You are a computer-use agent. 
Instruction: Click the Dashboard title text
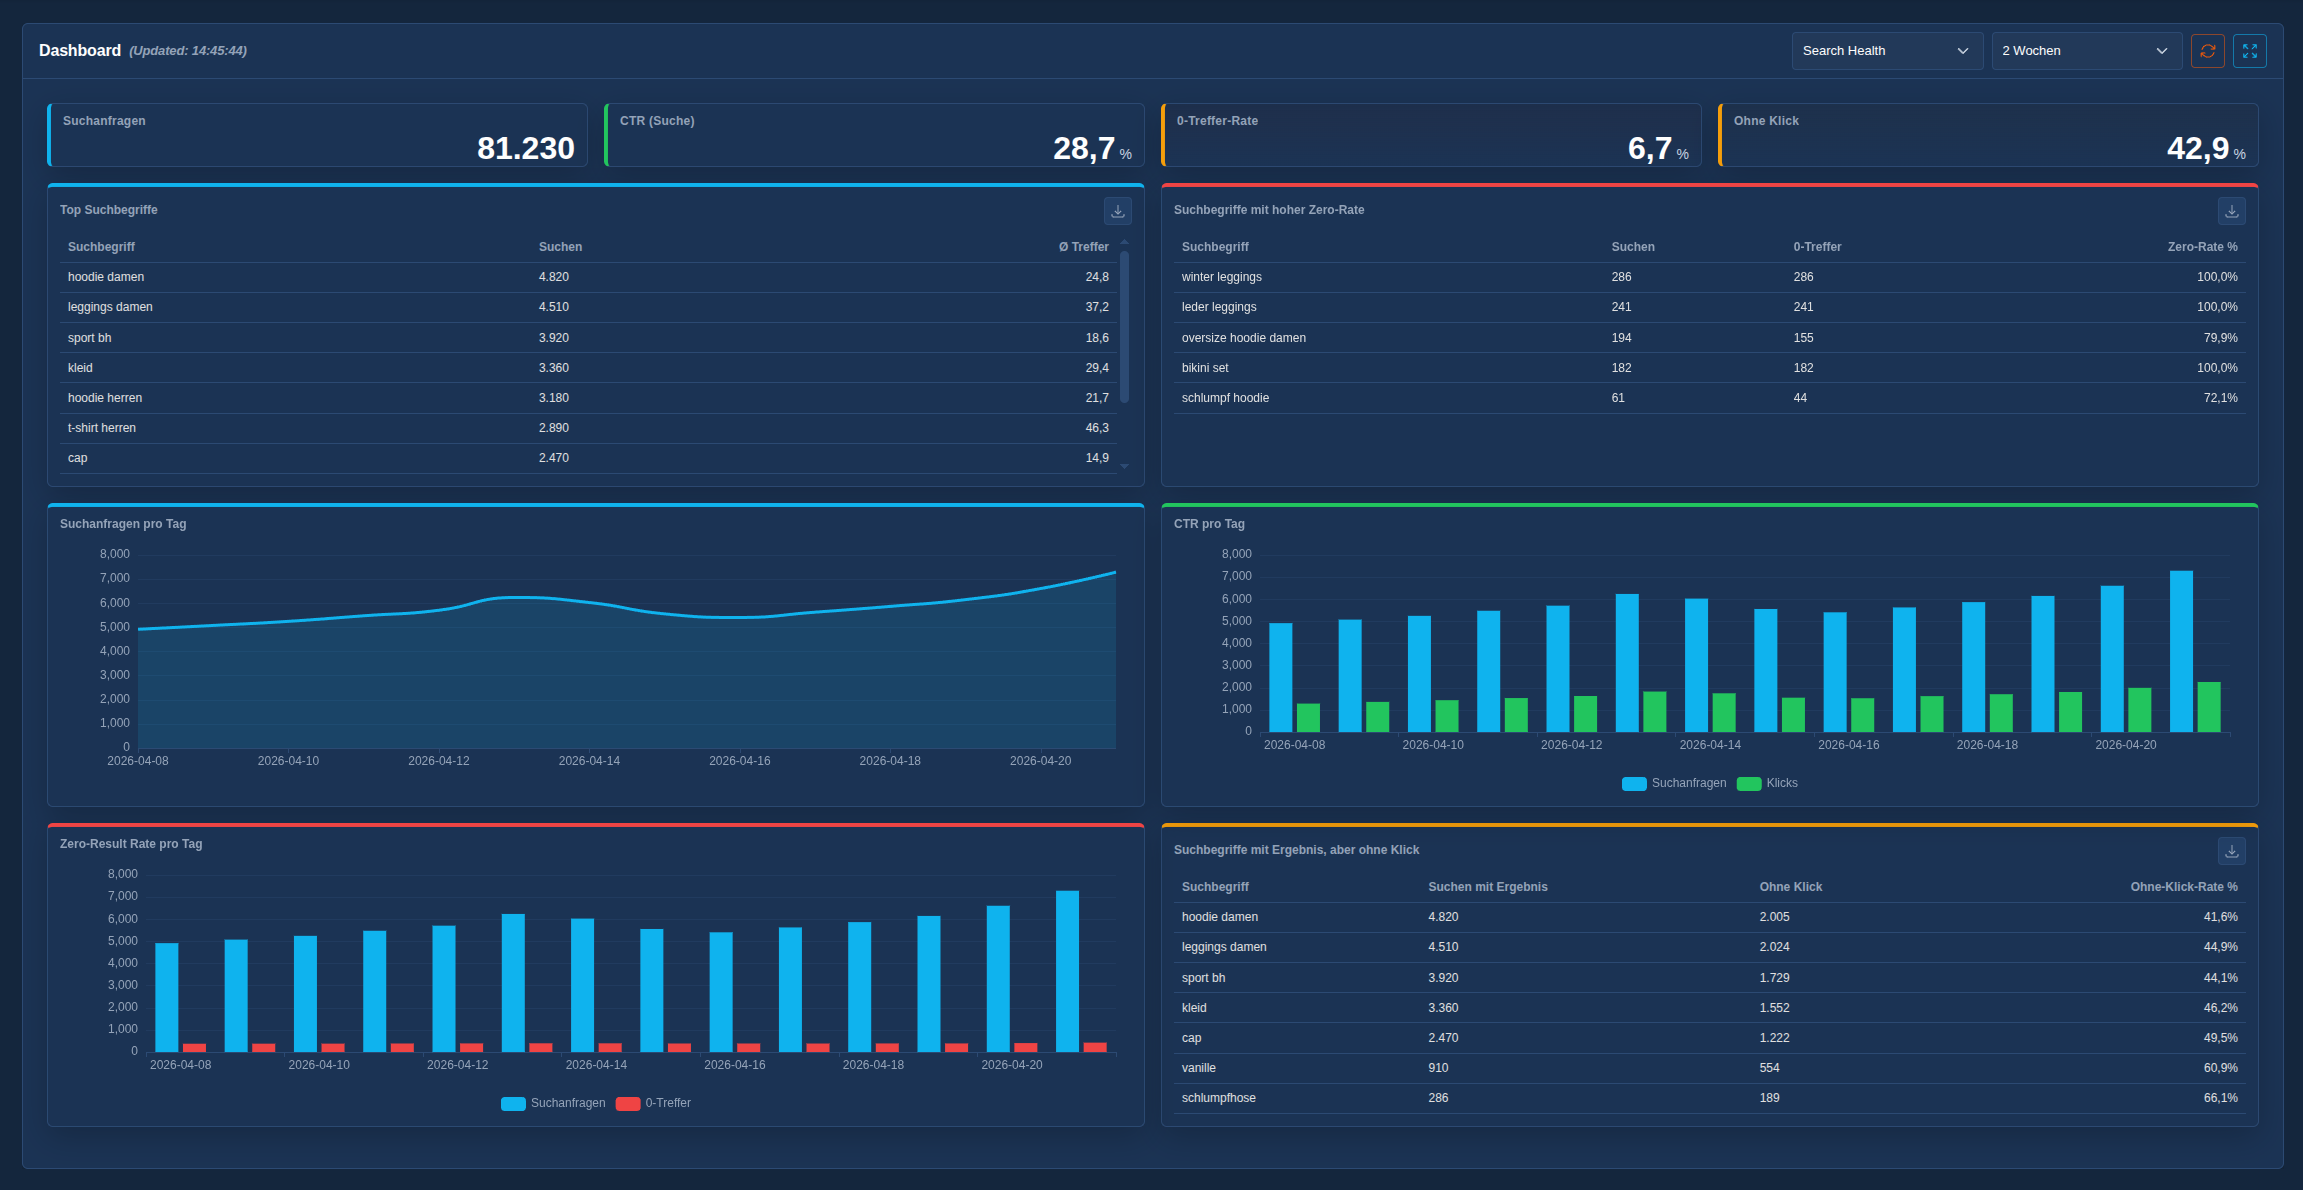pos(80,51)
